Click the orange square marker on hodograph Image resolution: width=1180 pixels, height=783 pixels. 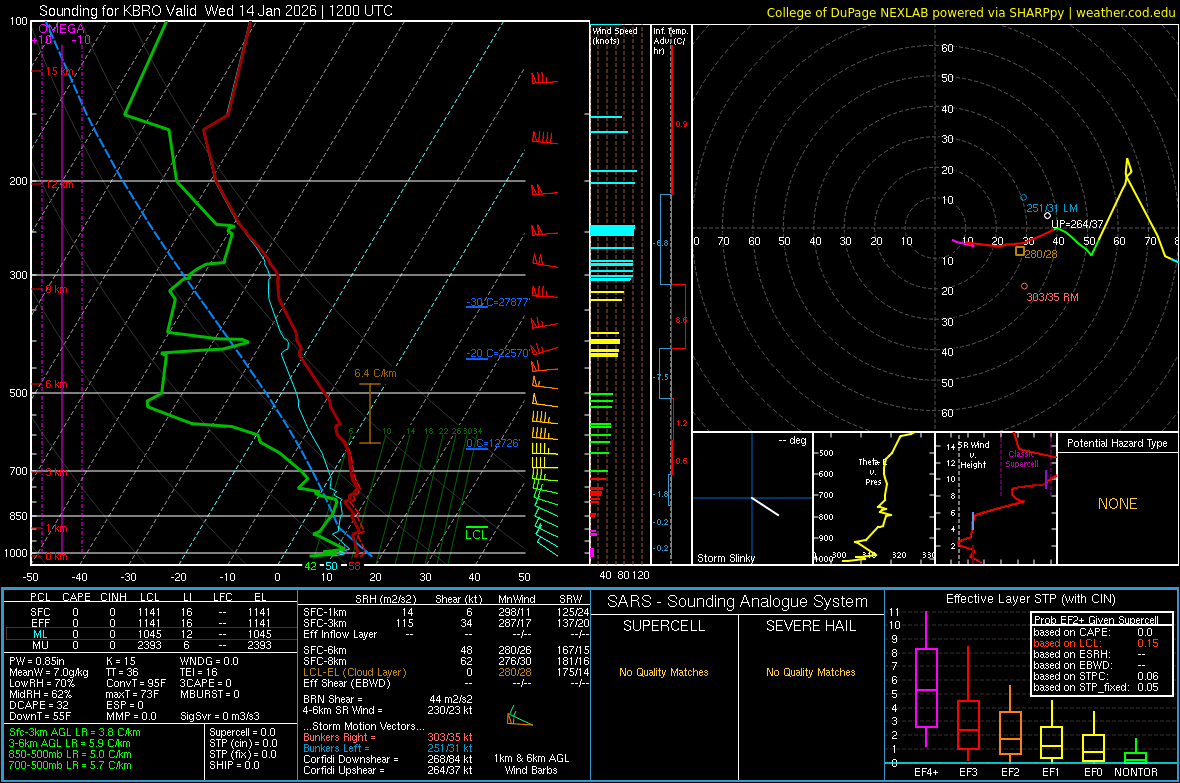pyautogui.click(x=1020, y=251)
